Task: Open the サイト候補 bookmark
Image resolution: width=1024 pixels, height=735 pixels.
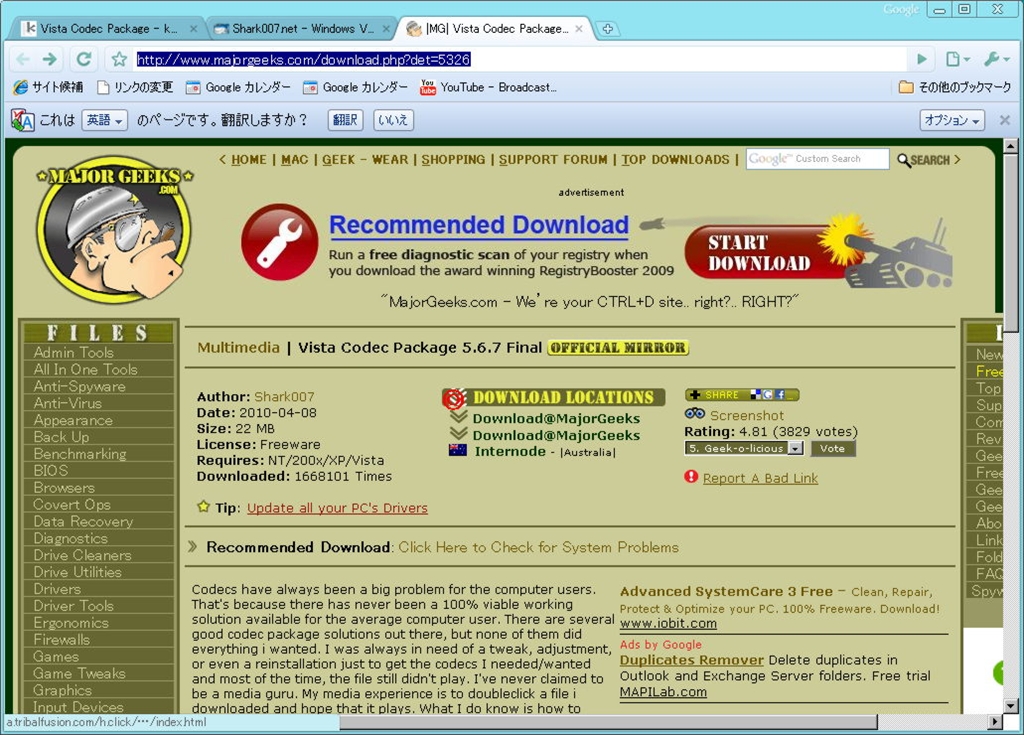Action: point(48,87)
